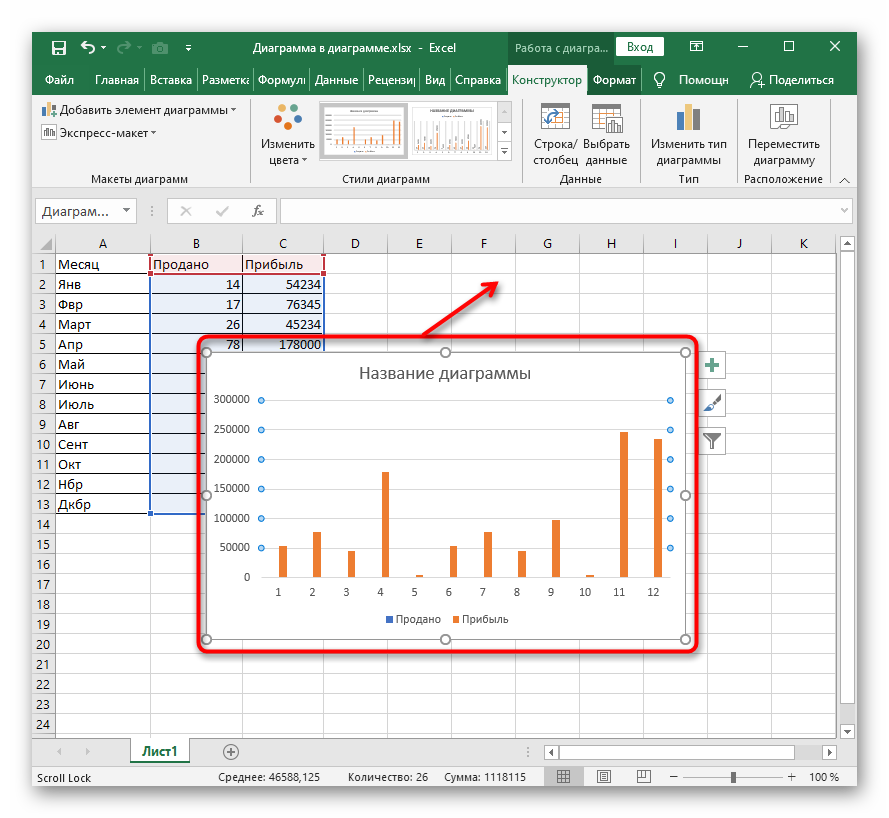Viewport: 889px width, 818px height.
Task: Select column G header
Action: tap(547, 244)
